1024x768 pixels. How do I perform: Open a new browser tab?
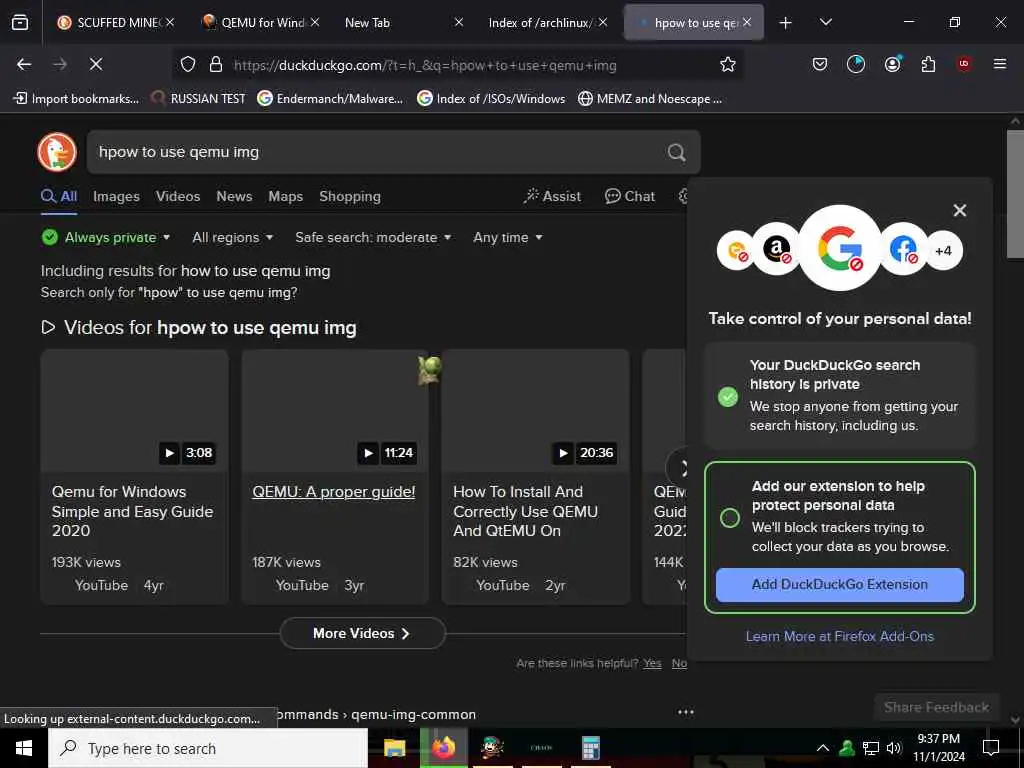[x=786, y=23]
